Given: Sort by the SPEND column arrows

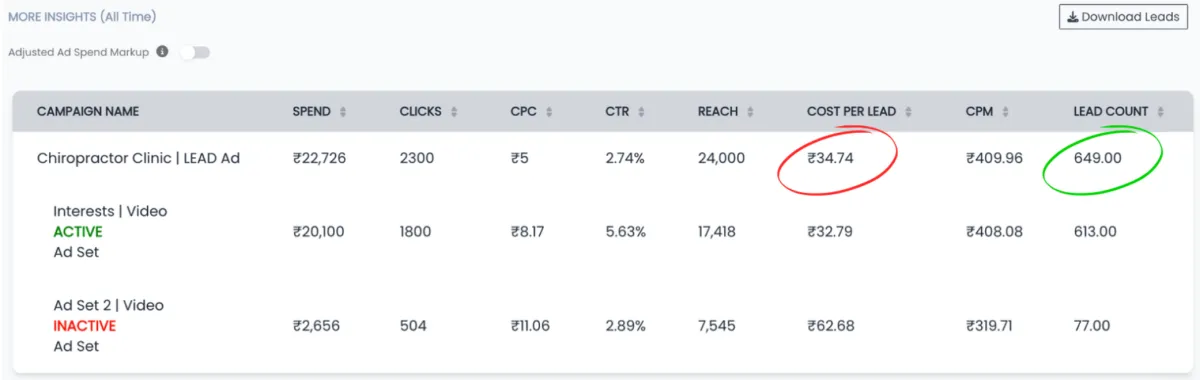Looking at the screenshot, I should pos(343,112).
